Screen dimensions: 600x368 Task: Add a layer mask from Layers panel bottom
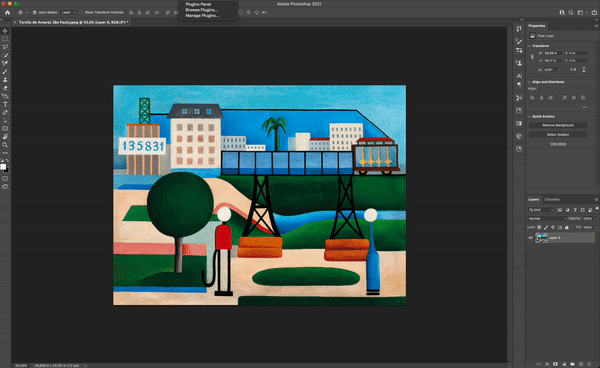[555, 364]
